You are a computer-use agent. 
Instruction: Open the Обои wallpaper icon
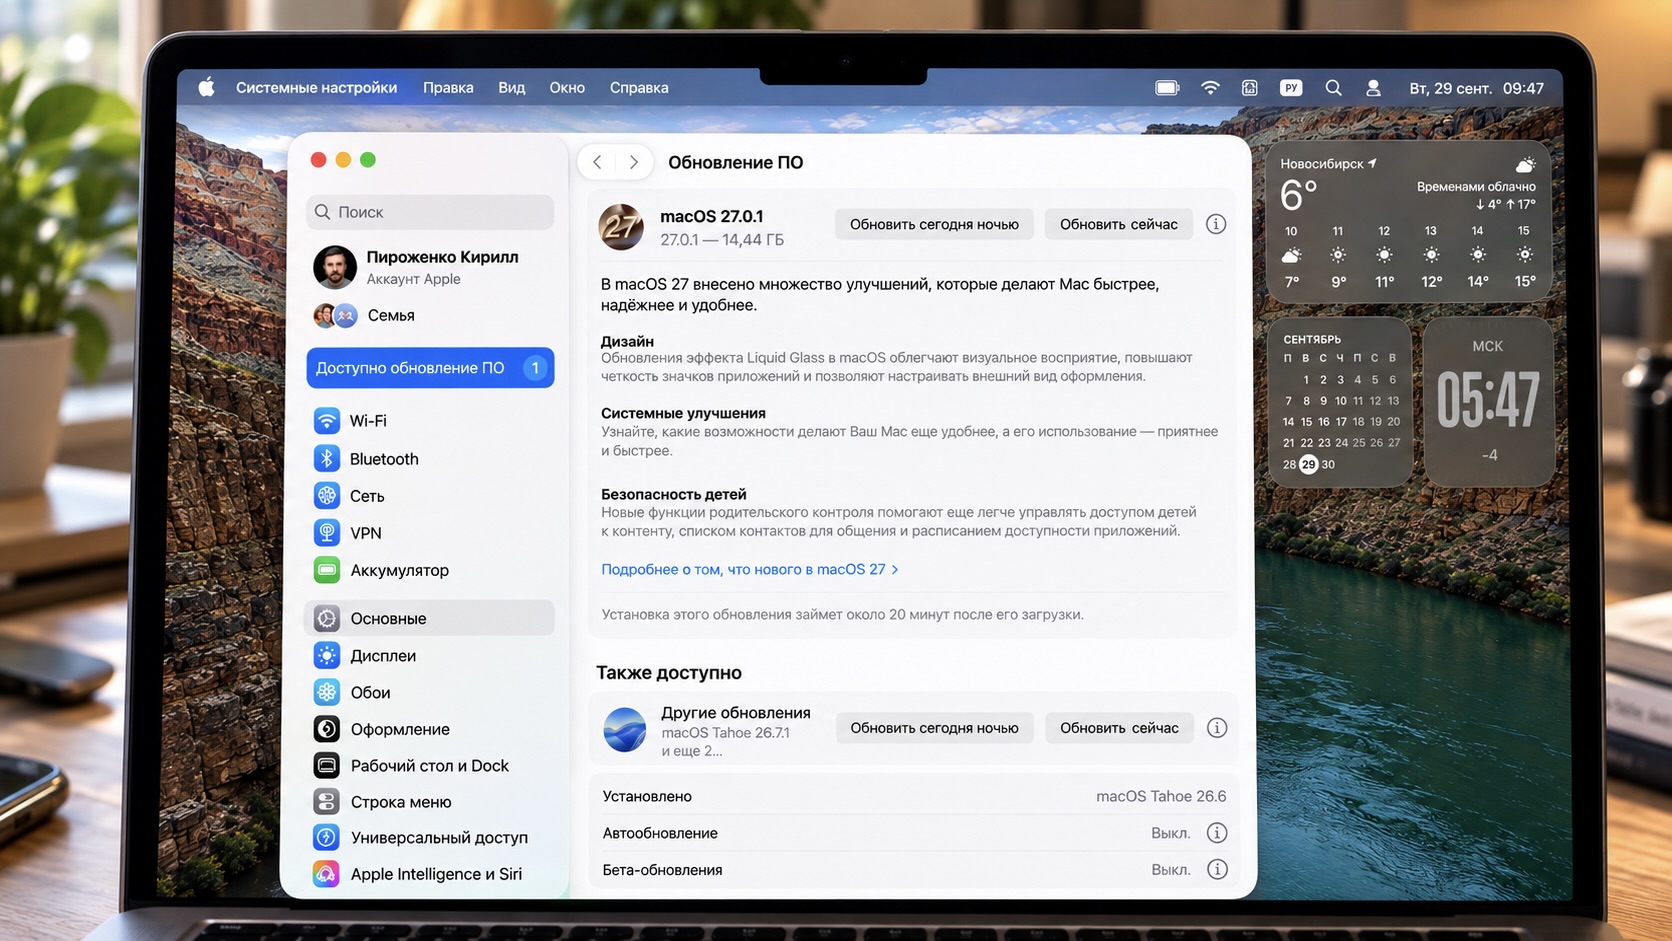tap(327, 692)
